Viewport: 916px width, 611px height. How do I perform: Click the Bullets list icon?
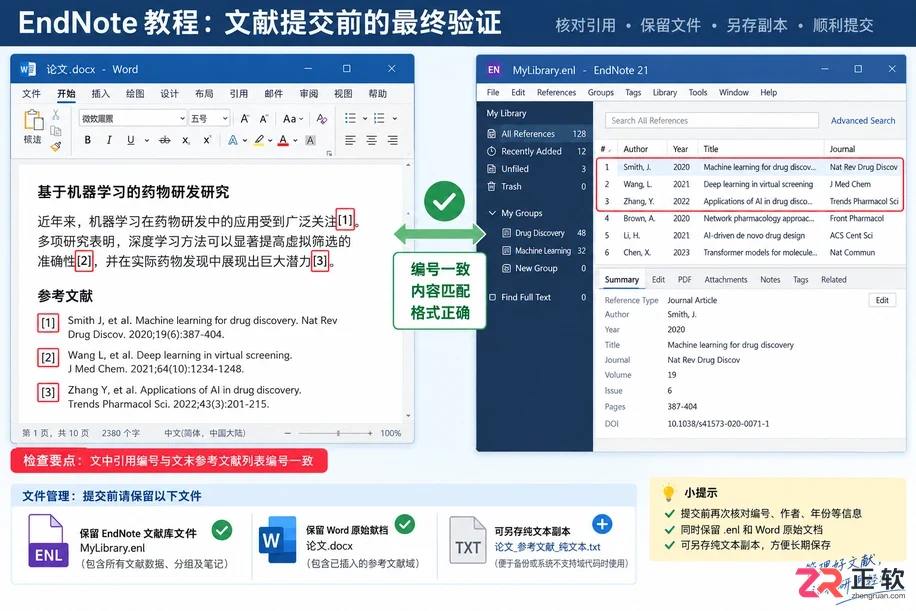351,118
